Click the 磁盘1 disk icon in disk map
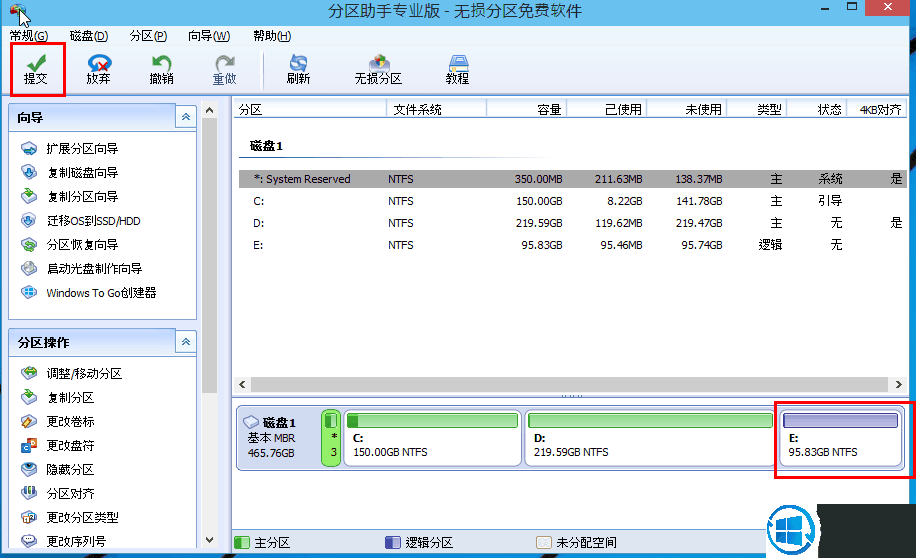916x558 pixels. coord(251,422)
